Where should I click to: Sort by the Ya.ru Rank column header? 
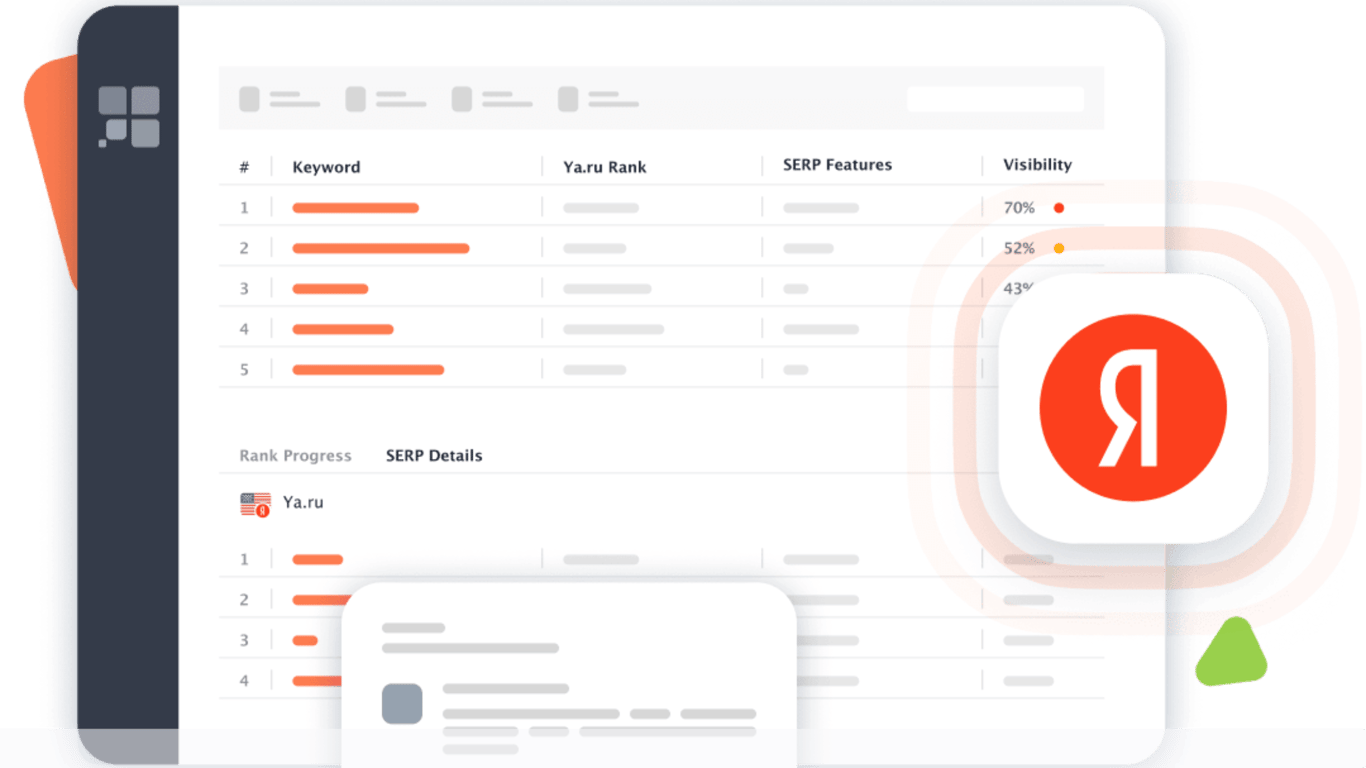[605, 167]
